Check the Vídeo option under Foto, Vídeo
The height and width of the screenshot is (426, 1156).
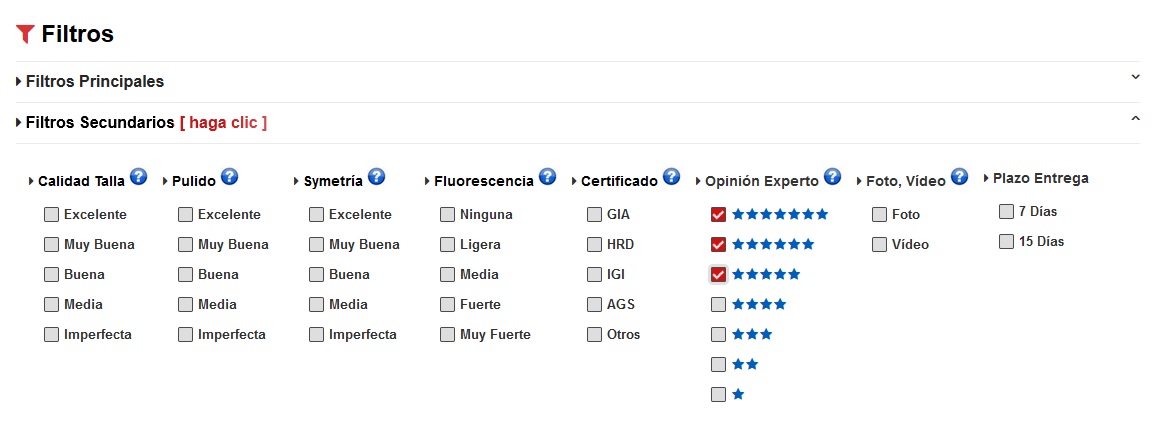[x=879, y=244]
